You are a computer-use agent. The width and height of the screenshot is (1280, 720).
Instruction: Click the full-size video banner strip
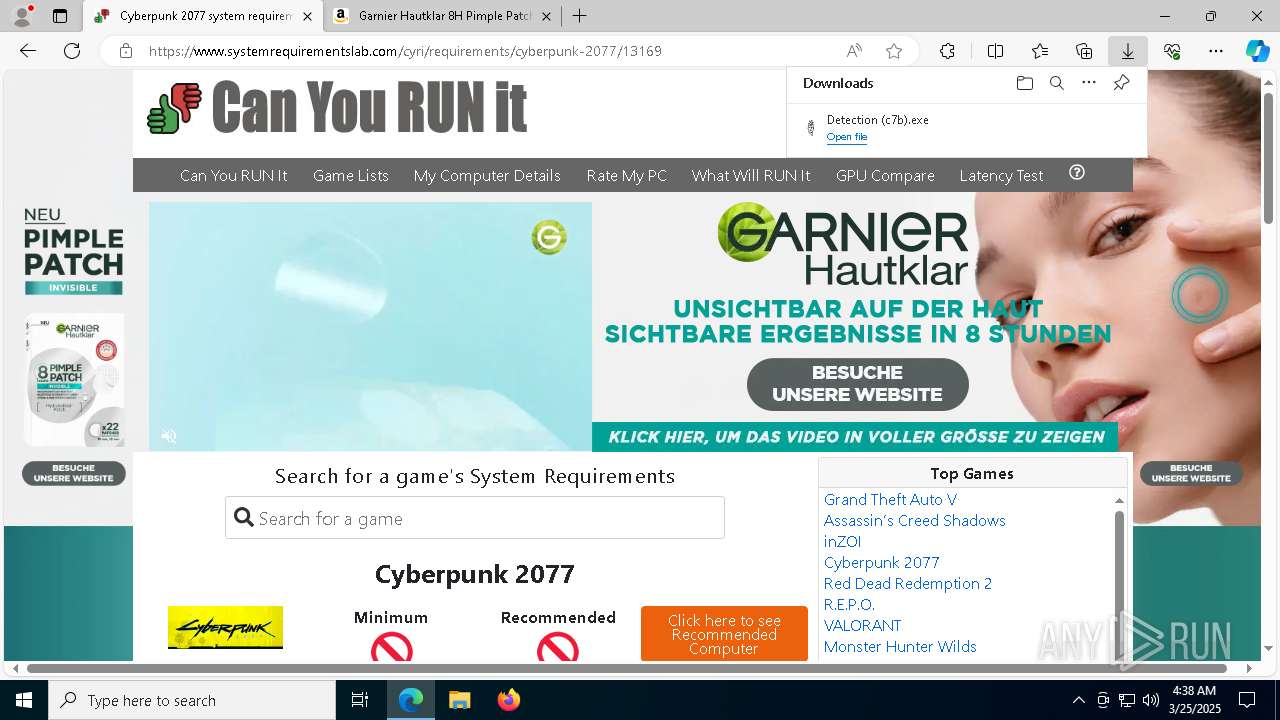856,437
